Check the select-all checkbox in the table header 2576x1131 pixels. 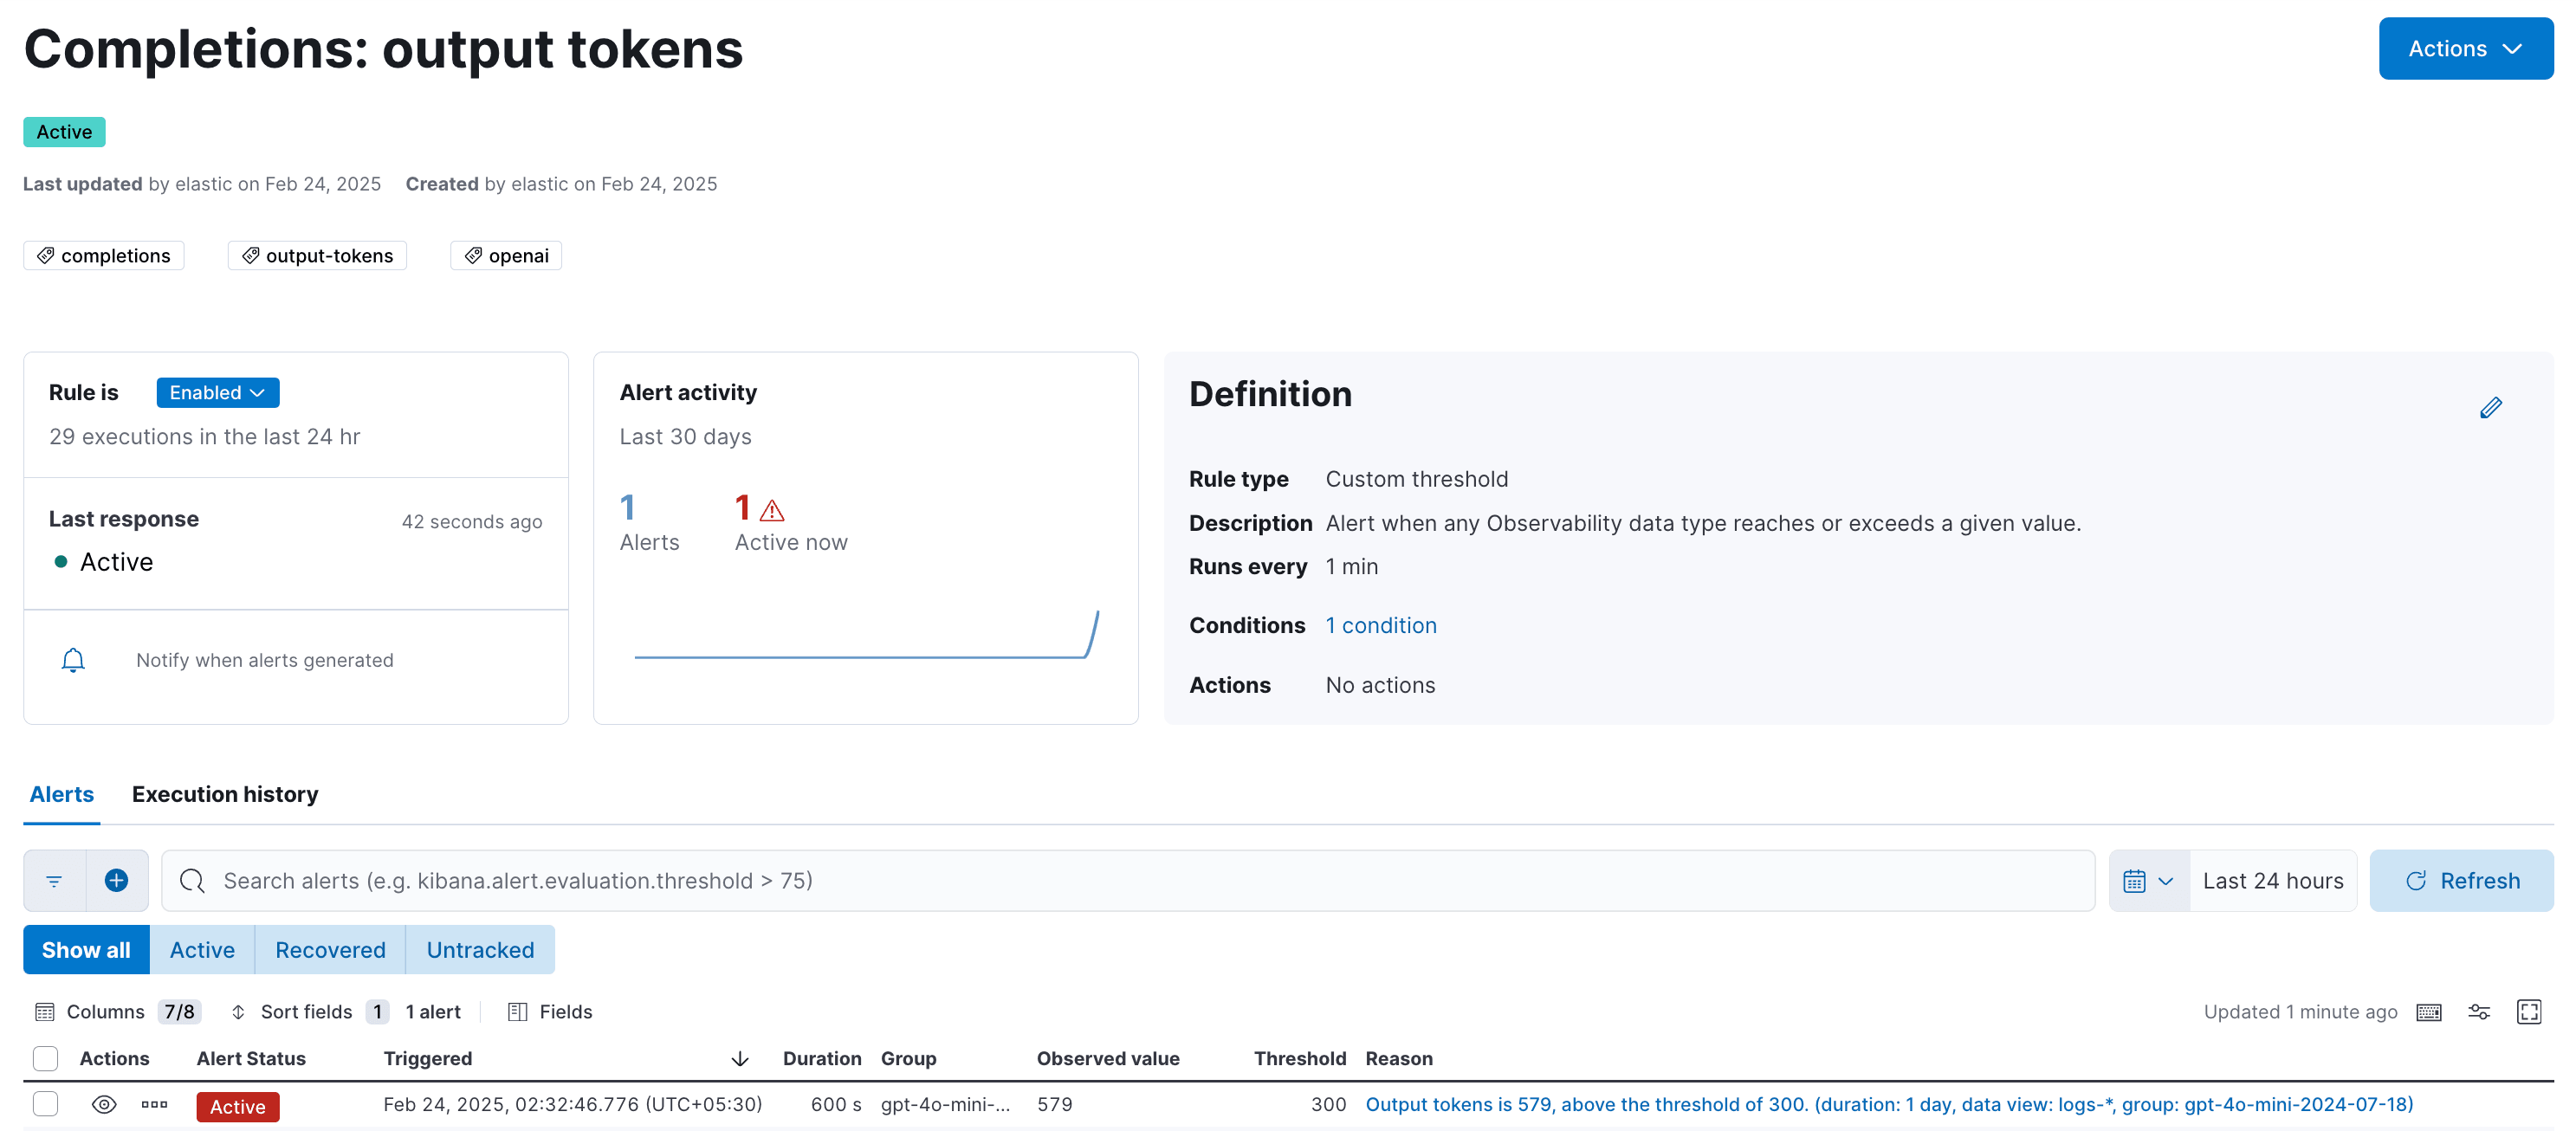point(46,1058)
